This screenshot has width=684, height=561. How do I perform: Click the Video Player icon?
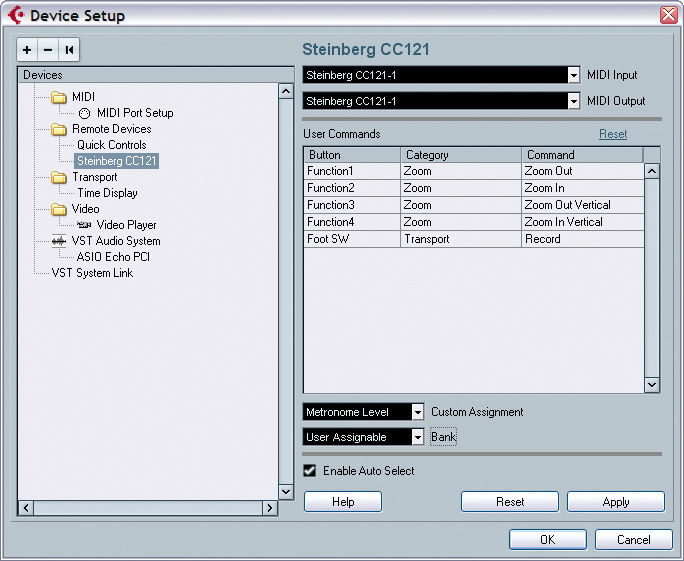(84, 225)
